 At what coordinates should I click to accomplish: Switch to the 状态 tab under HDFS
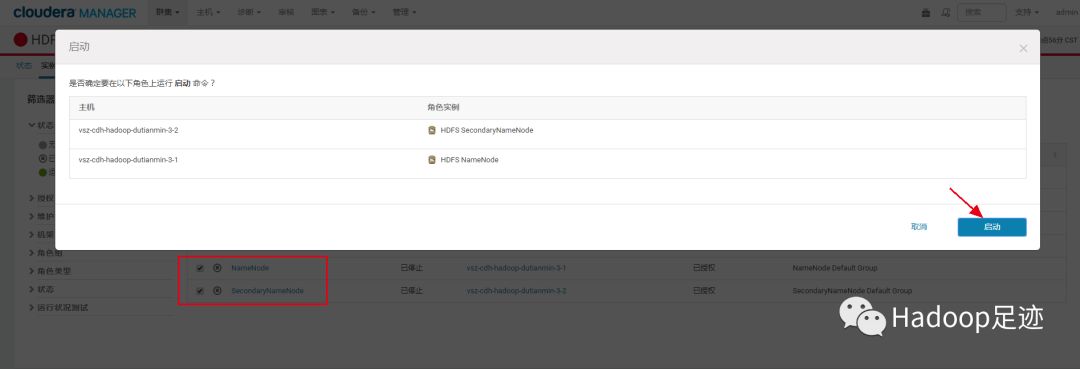click(x=23, y=65)
